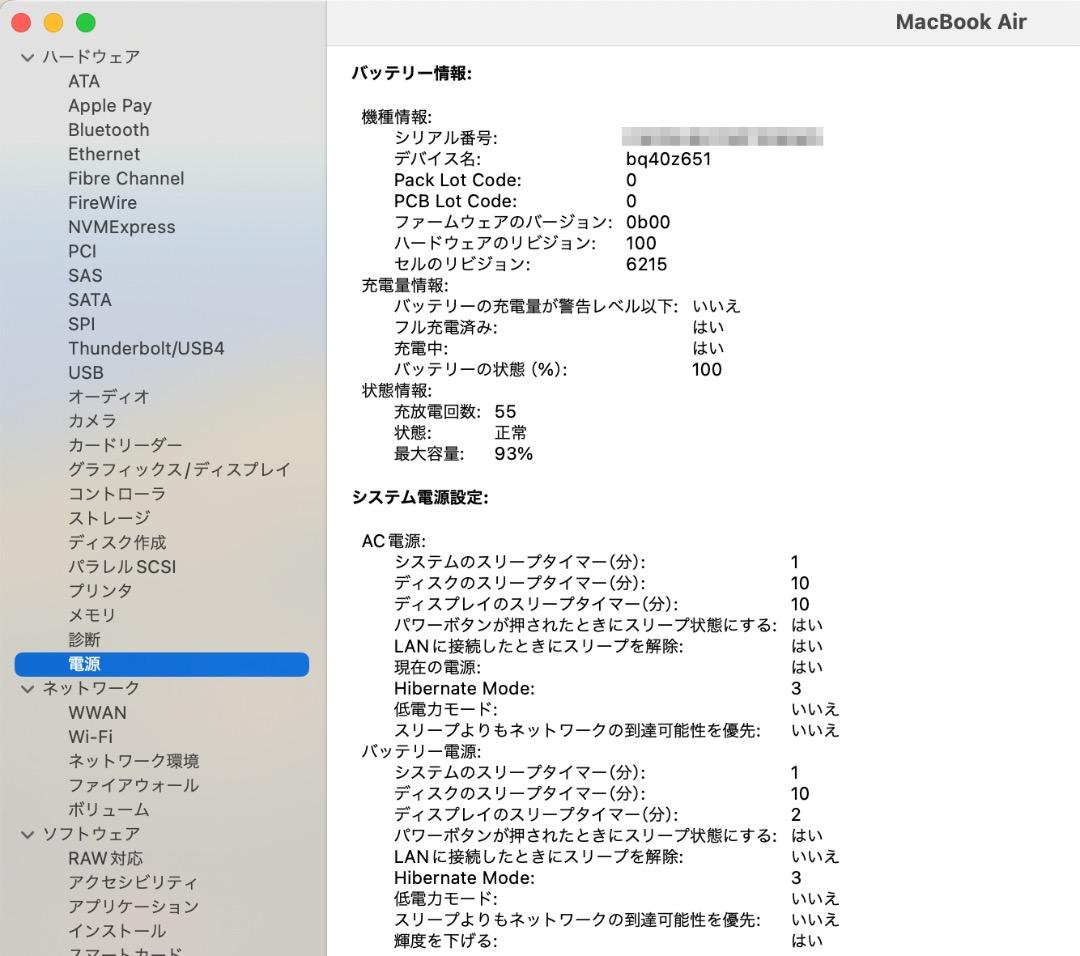Collapse the ネットワーク section

click(x=25, y=688)
